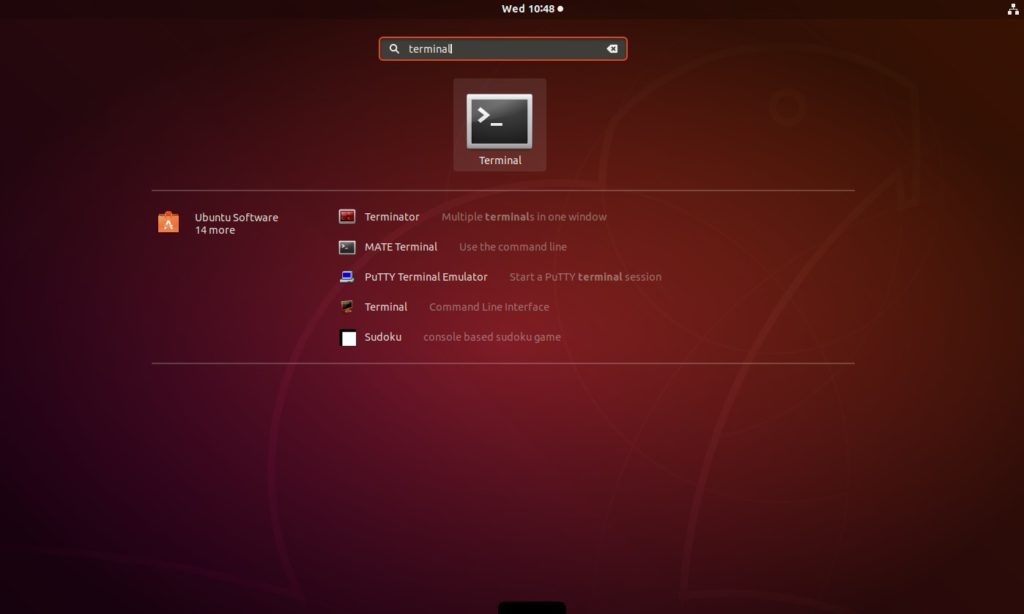Clear the search field with the backspace icon

tap(611, 48)
